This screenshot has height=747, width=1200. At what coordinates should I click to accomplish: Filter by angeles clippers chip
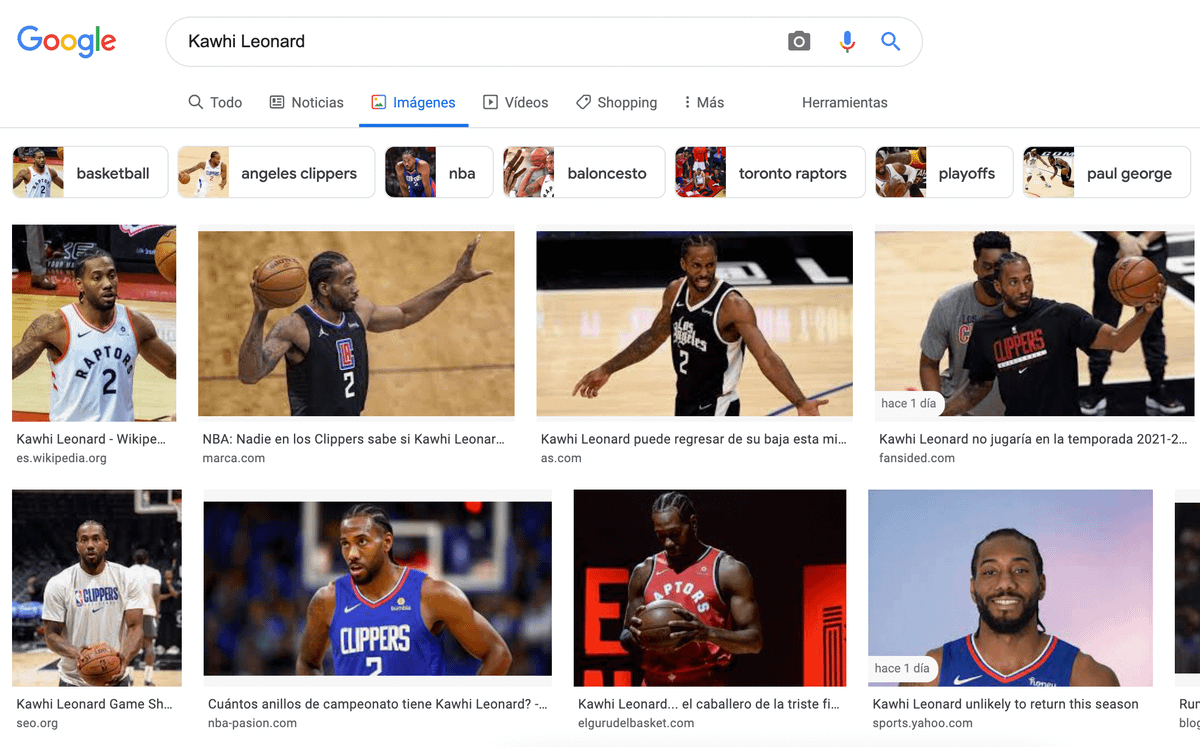coord(276,173)
